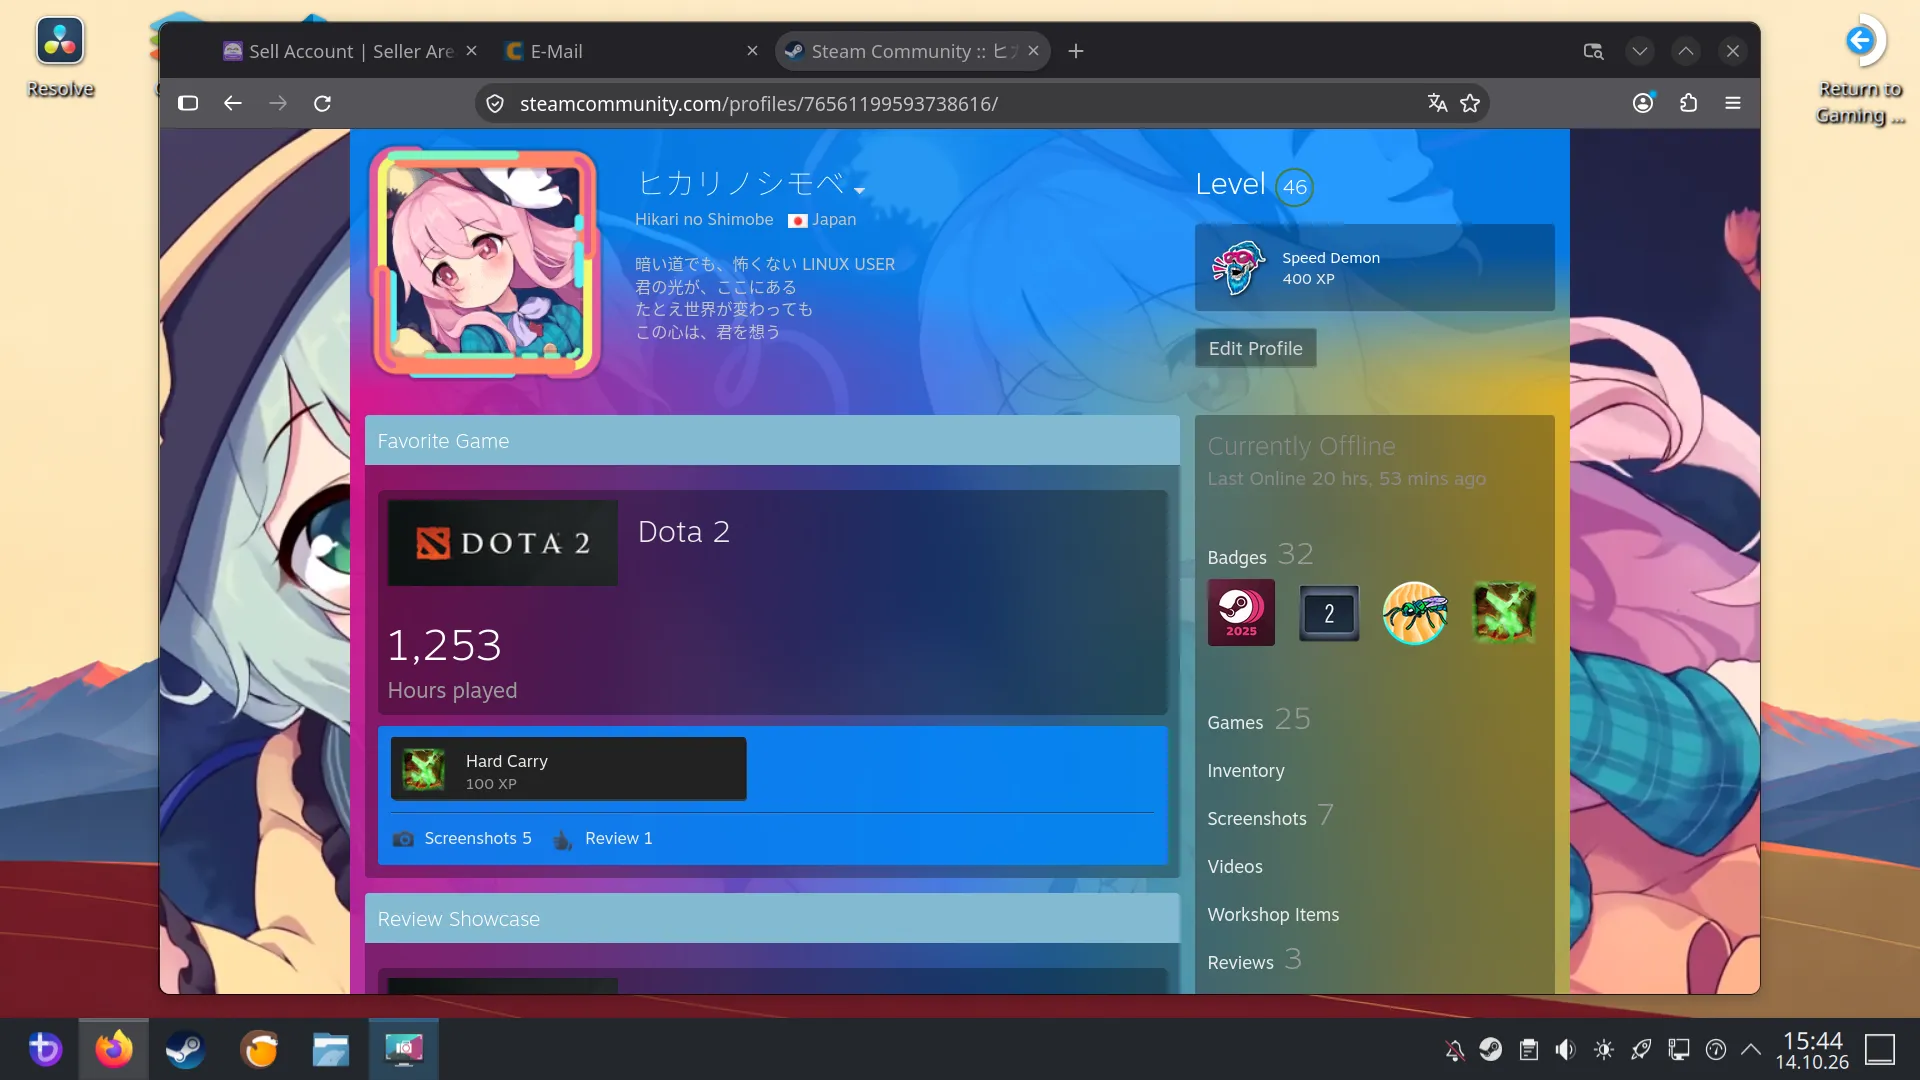Open the browser account icon

(x=1643, y=103)
